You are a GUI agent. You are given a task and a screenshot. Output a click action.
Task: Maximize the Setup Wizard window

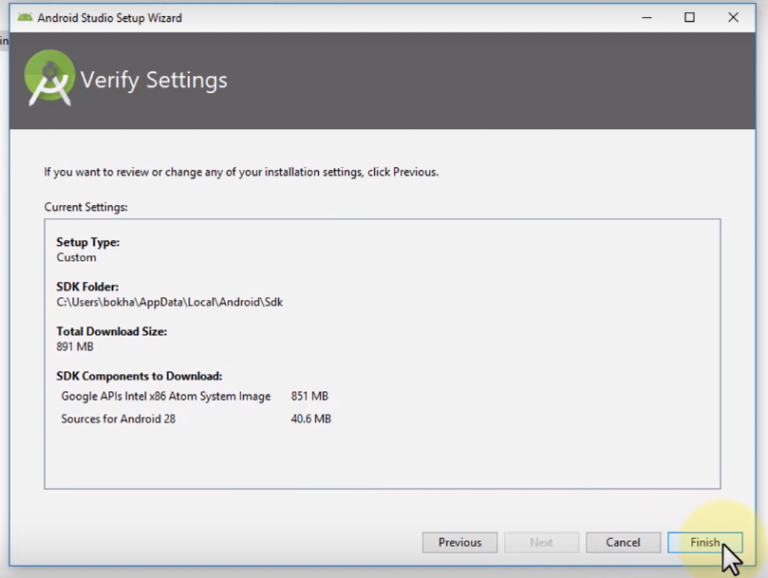pyautogui.click(x=689, y=17)
